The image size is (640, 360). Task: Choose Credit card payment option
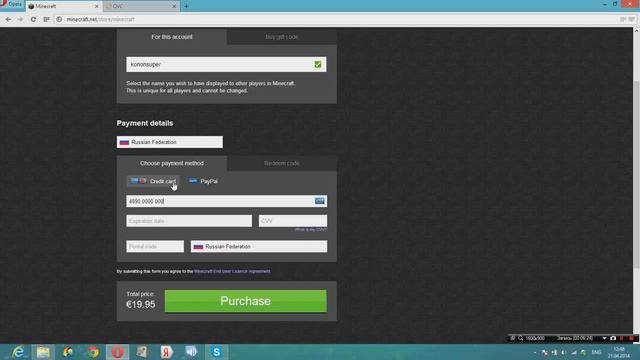(x=153, y=181)
